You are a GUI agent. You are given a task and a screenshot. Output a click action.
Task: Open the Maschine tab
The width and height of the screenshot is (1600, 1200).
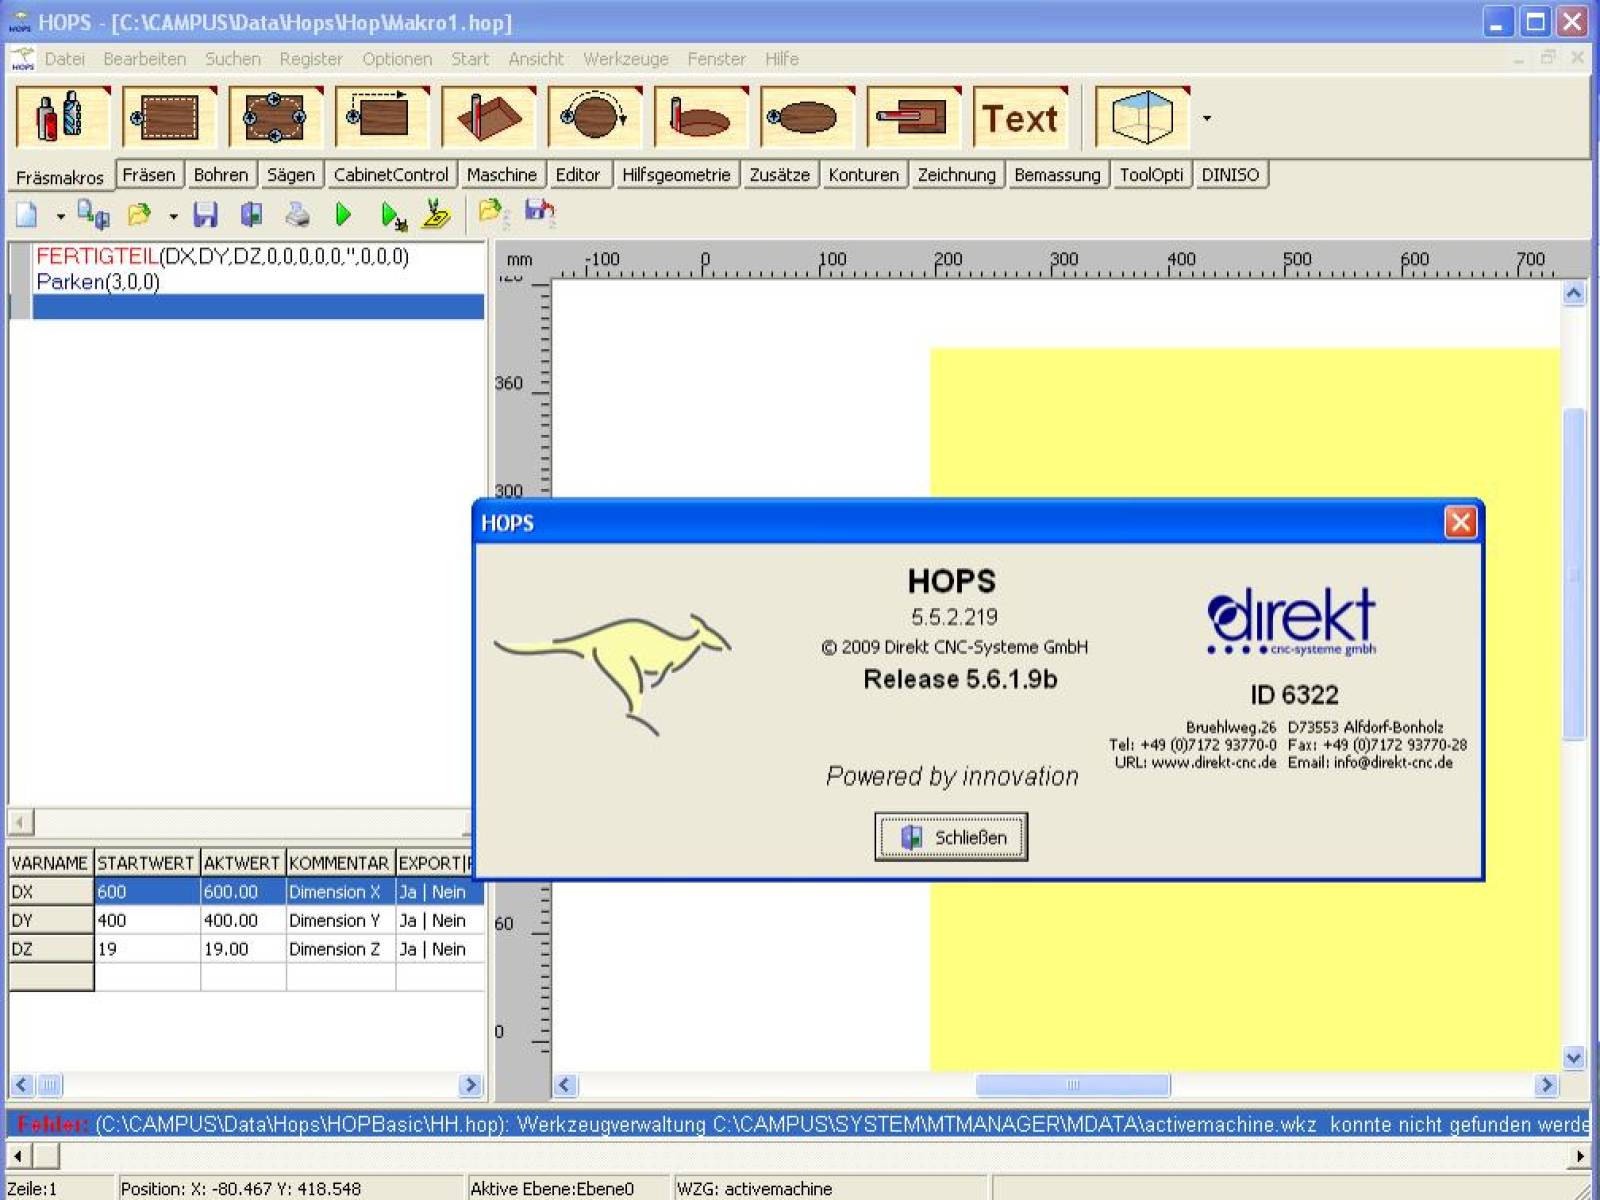502,175
